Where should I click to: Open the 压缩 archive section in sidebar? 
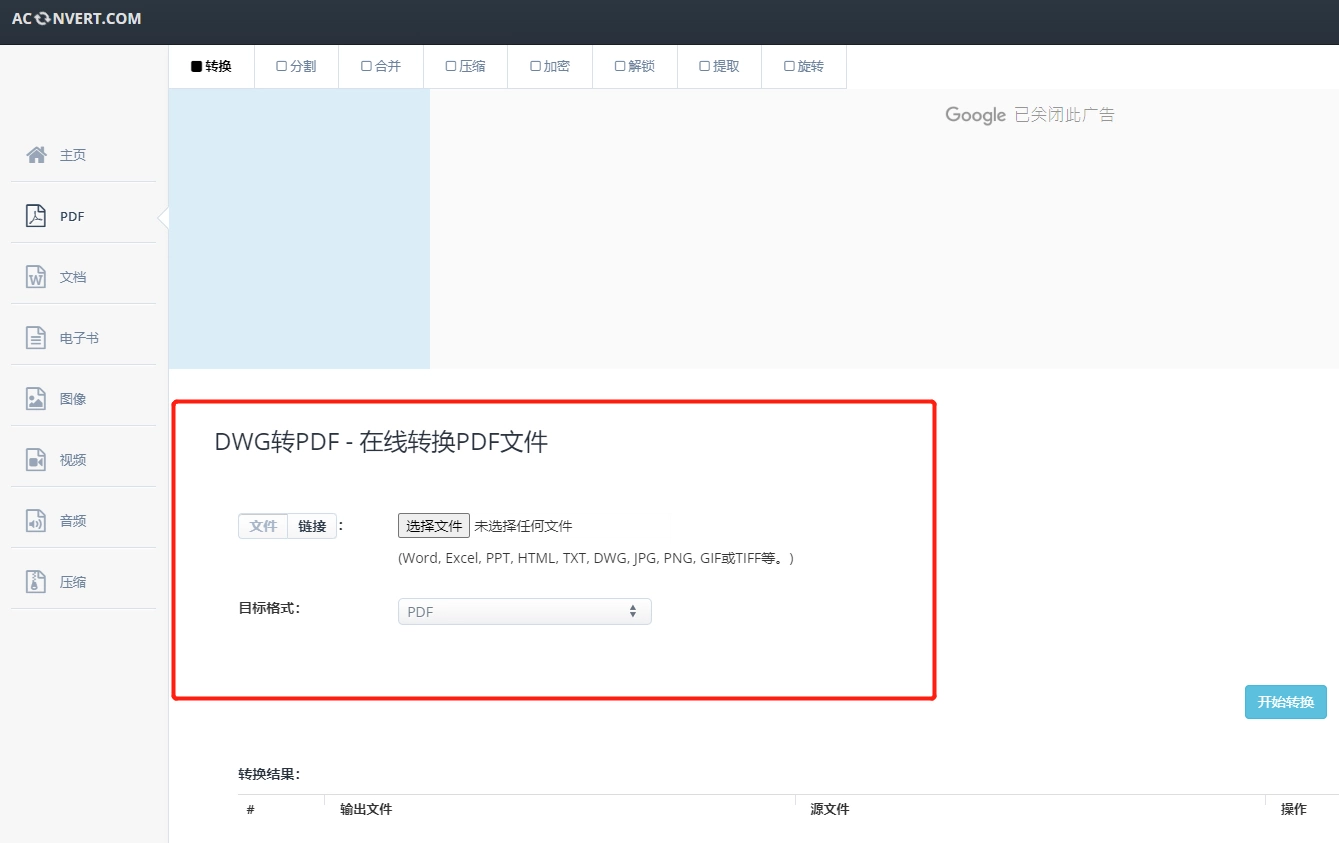(73, 582)
